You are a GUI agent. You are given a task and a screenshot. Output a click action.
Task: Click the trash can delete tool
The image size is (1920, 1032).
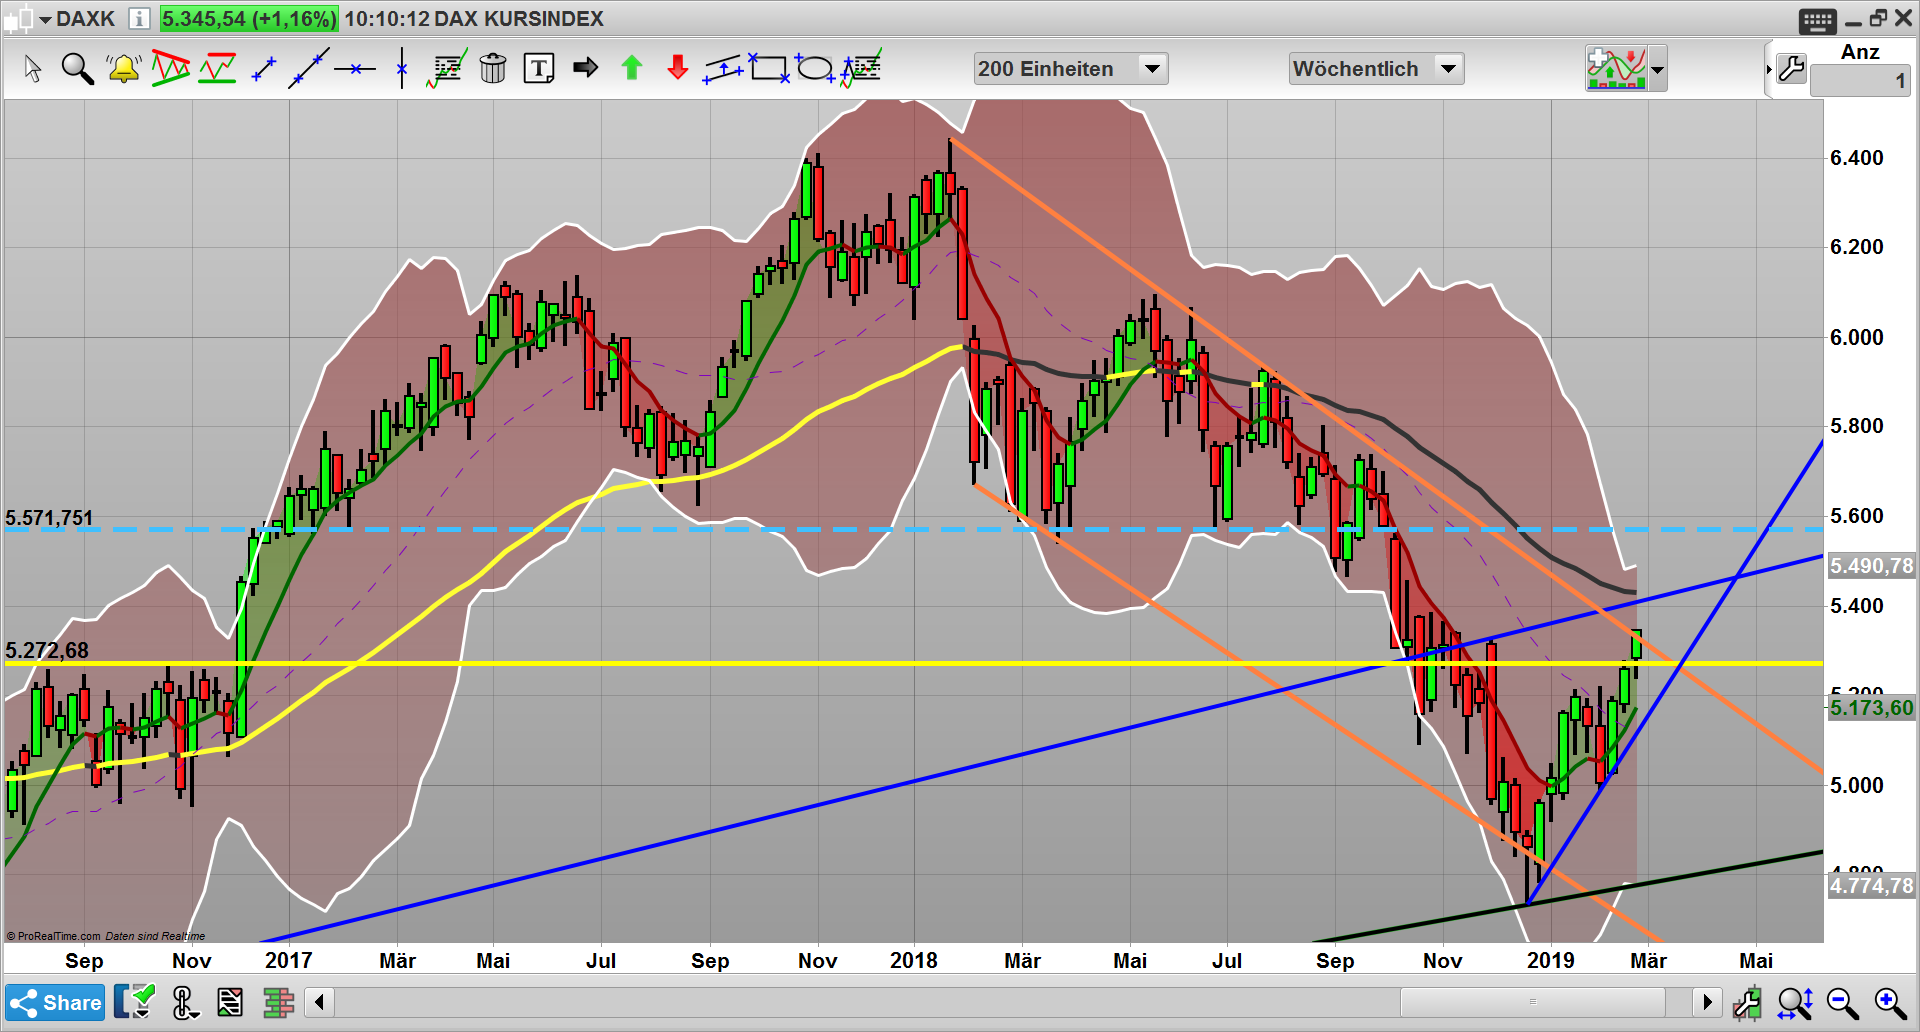tap(493, 68)
